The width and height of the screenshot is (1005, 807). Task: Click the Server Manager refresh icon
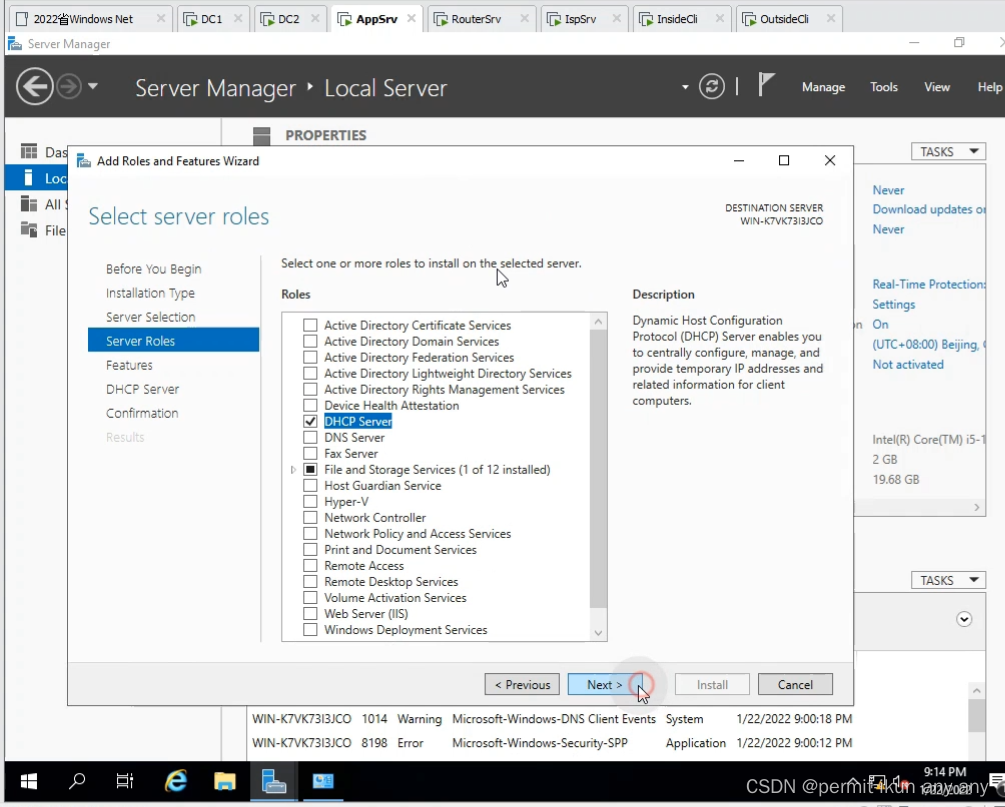pos(711,86)
